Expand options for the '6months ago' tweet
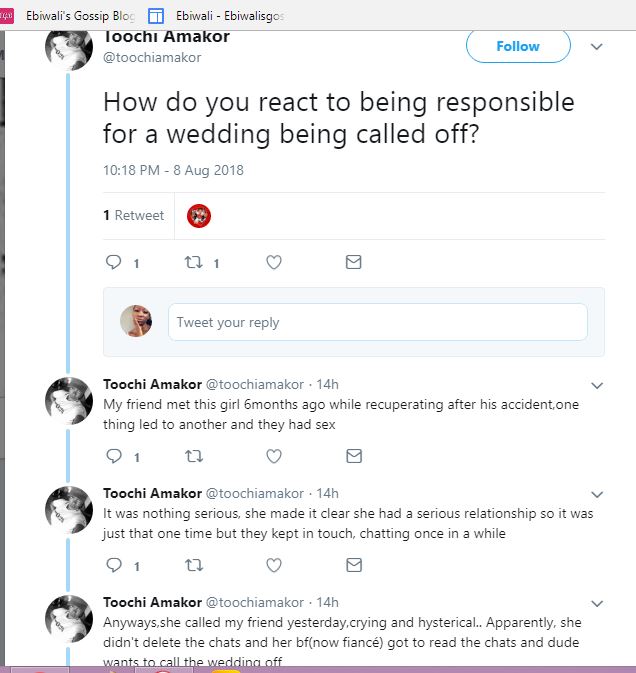The height and width of the screenshot is (673, 636). pos(597,385)
